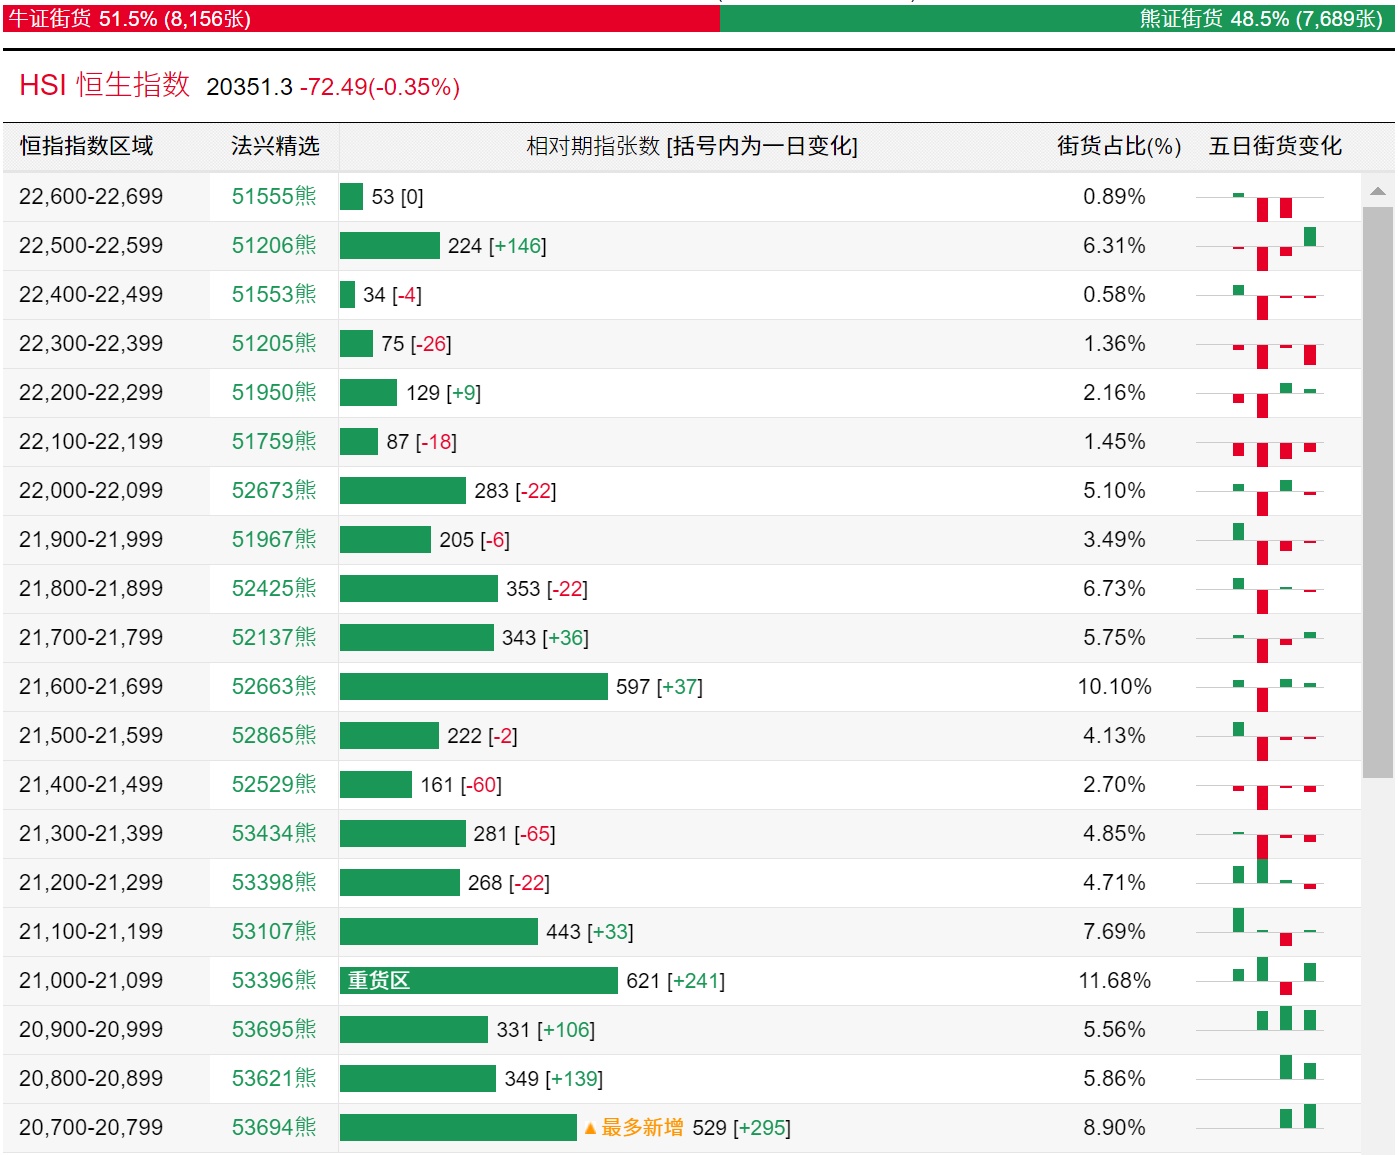Viewport: 1398px width, 1155px height.
Task: Click the 五日街货变化 column header
Action: [1276, 146]
